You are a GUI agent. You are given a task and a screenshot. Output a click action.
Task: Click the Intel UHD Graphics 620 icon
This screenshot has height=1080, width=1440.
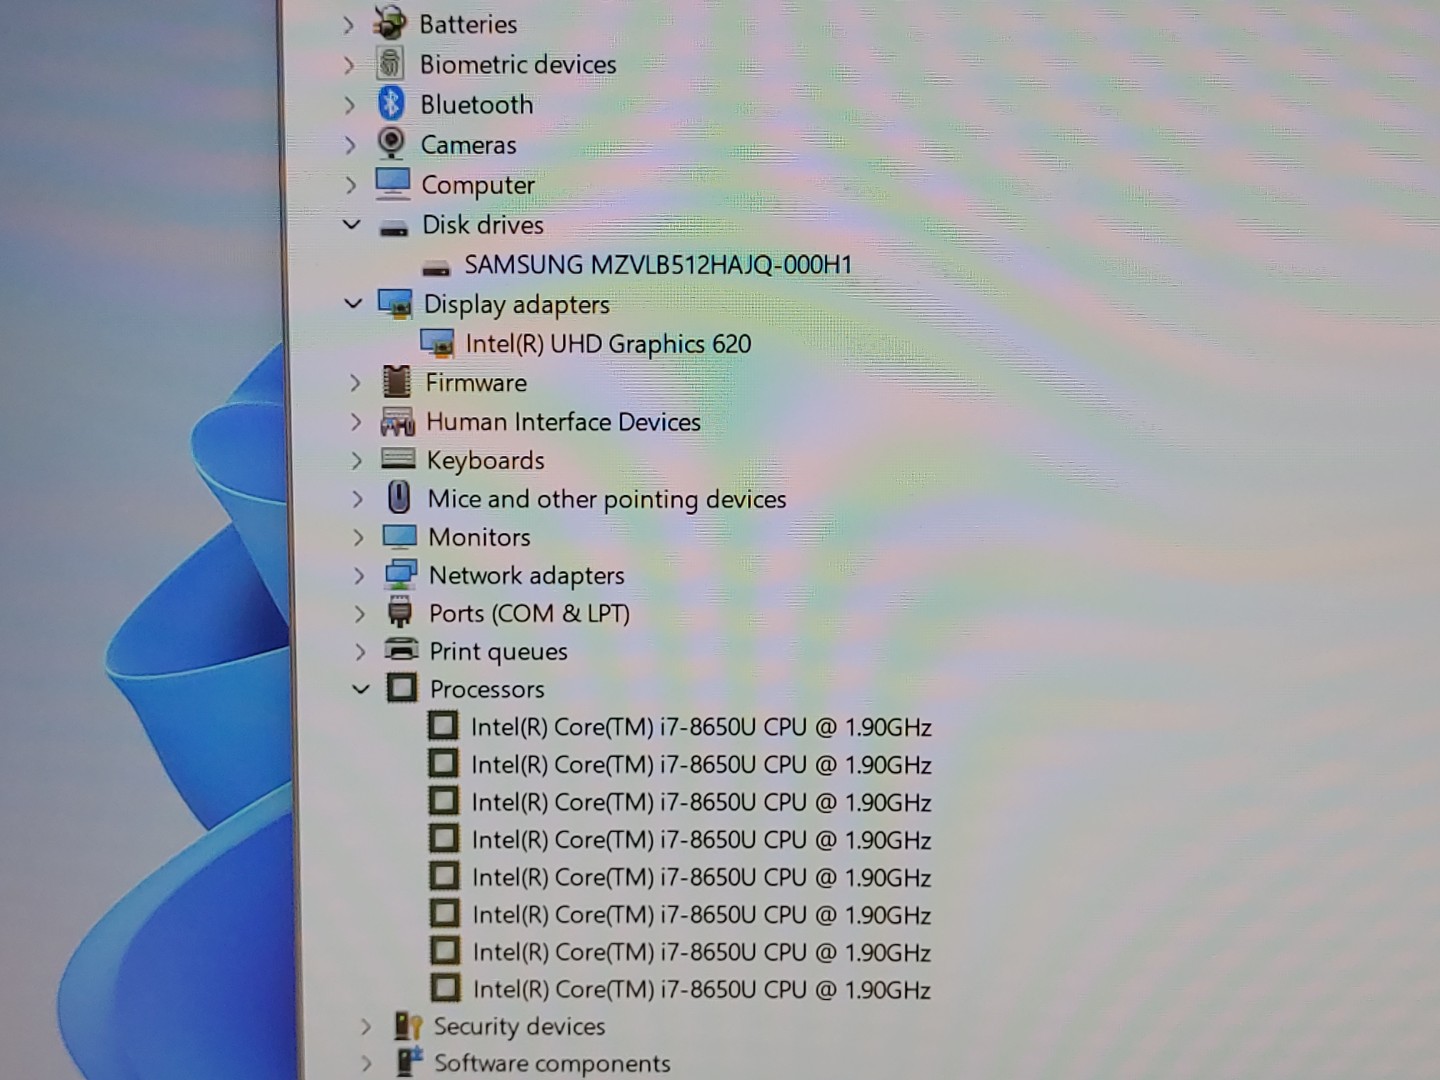click(x=437, y=343)
